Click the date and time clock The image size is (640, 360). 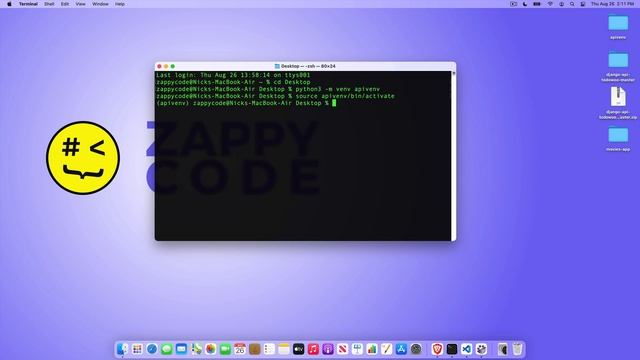[613, 4]
